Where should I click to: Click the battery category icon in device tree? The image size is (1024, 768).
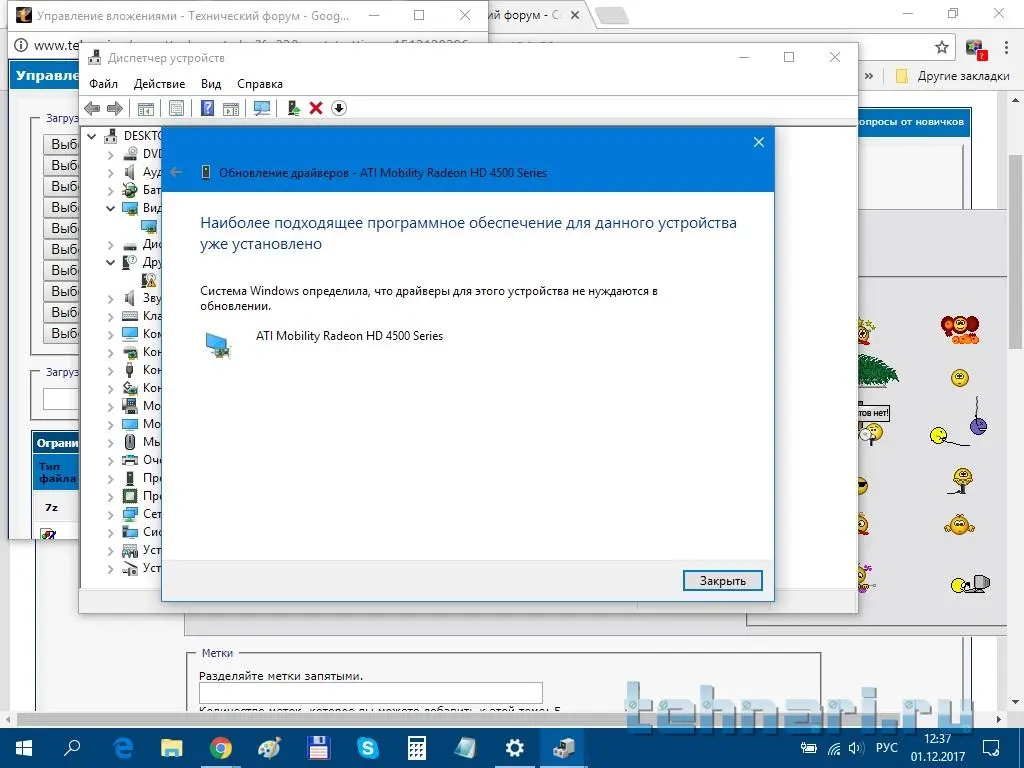coord(130,190)
